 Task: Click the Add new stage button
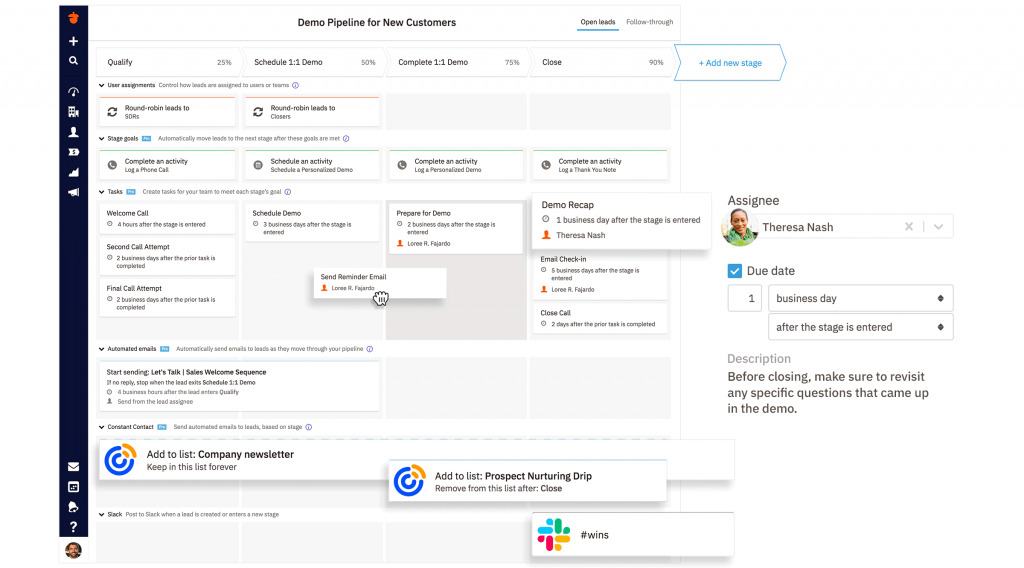[730, 63]
